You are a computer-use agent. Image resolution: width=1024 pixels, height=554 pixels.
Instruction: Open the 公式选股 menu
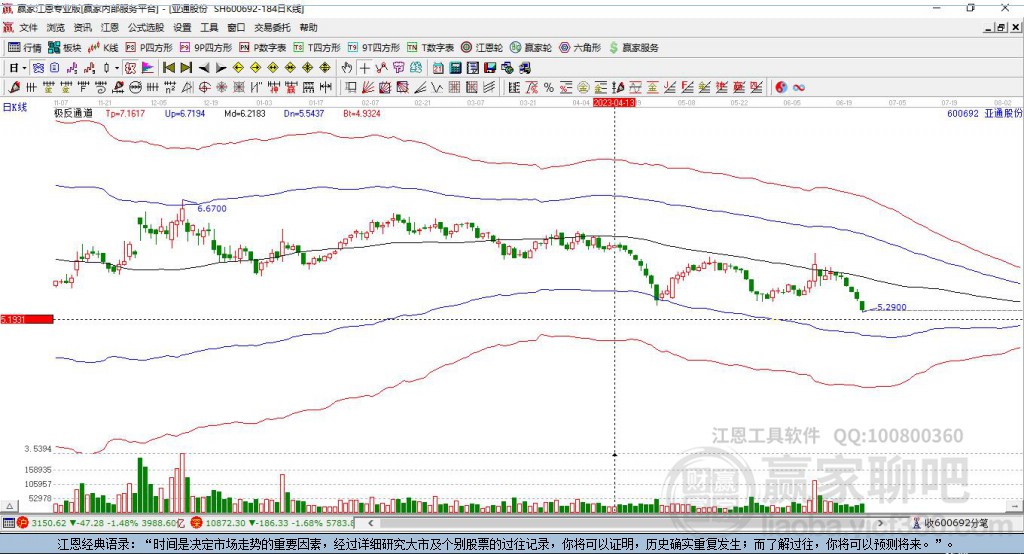click(x=146, y=27)
